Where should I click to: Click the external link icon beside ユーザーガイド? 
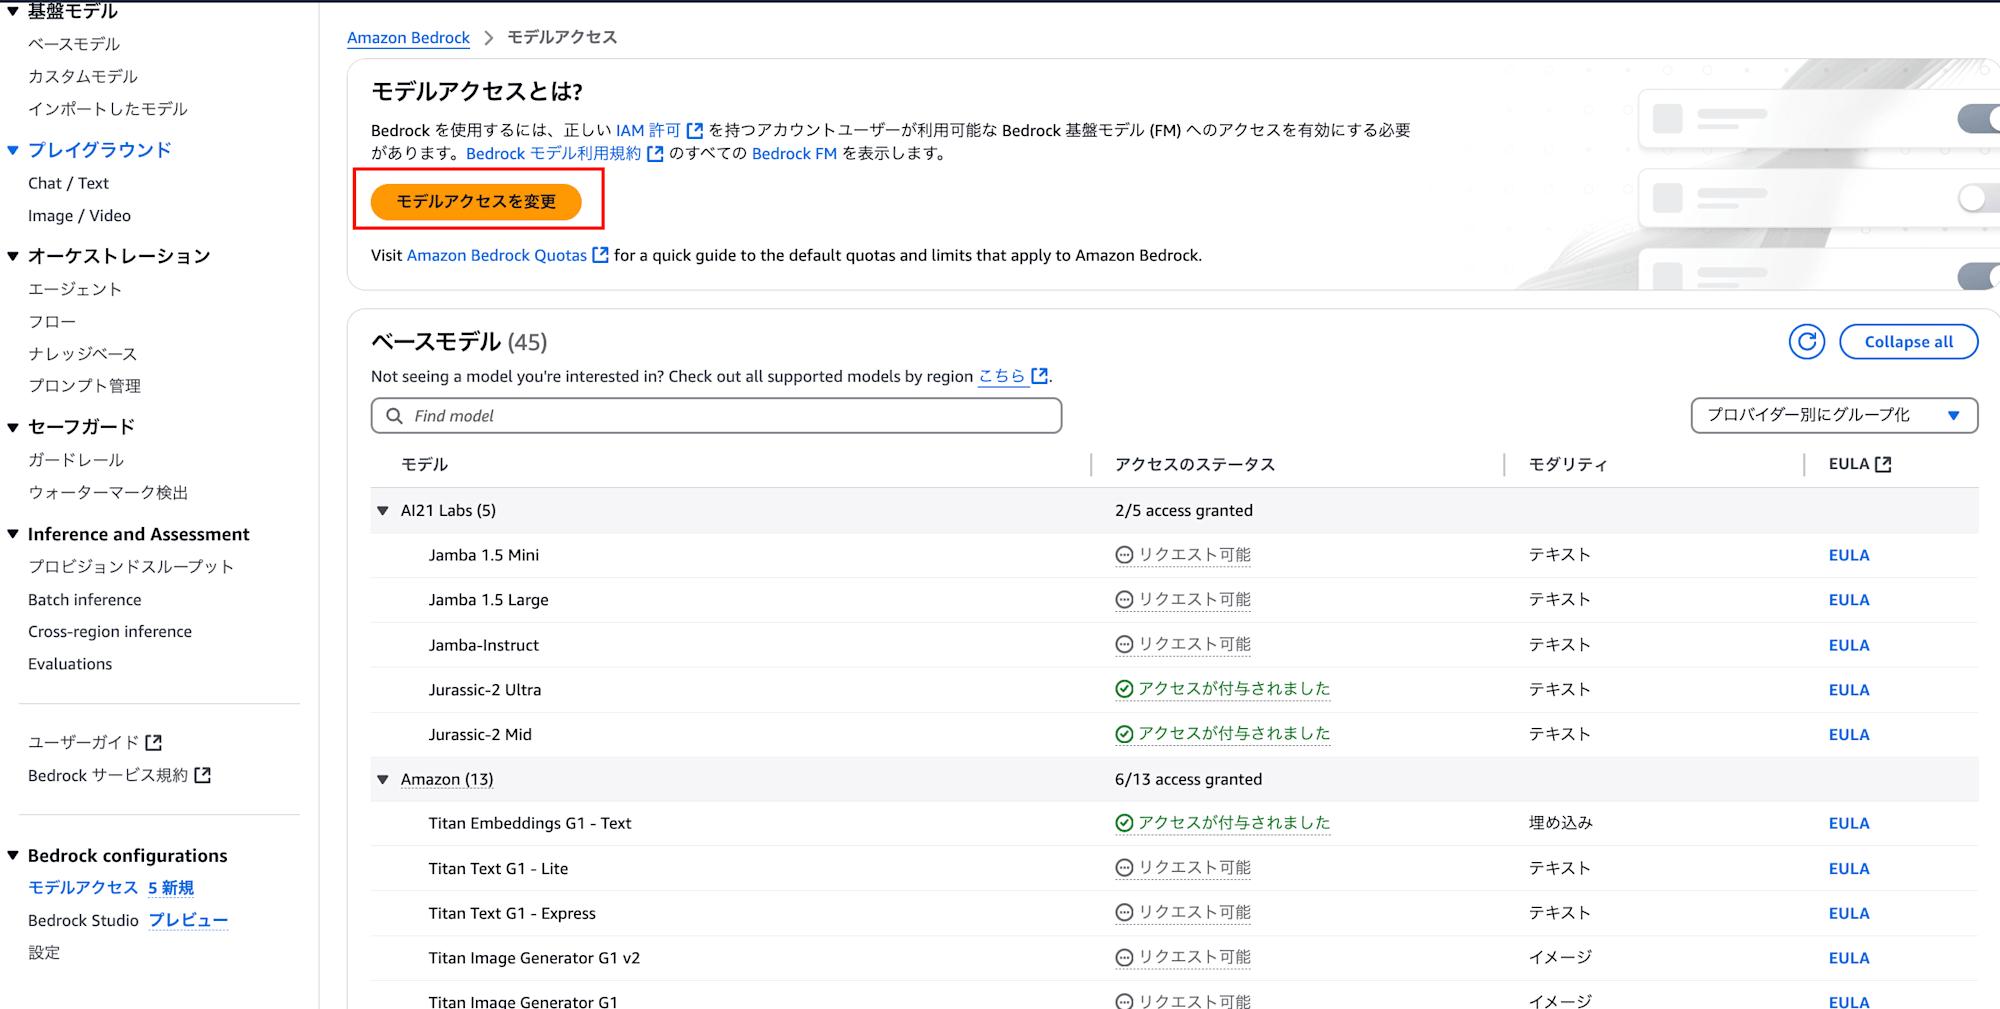[x=153, y=742]
